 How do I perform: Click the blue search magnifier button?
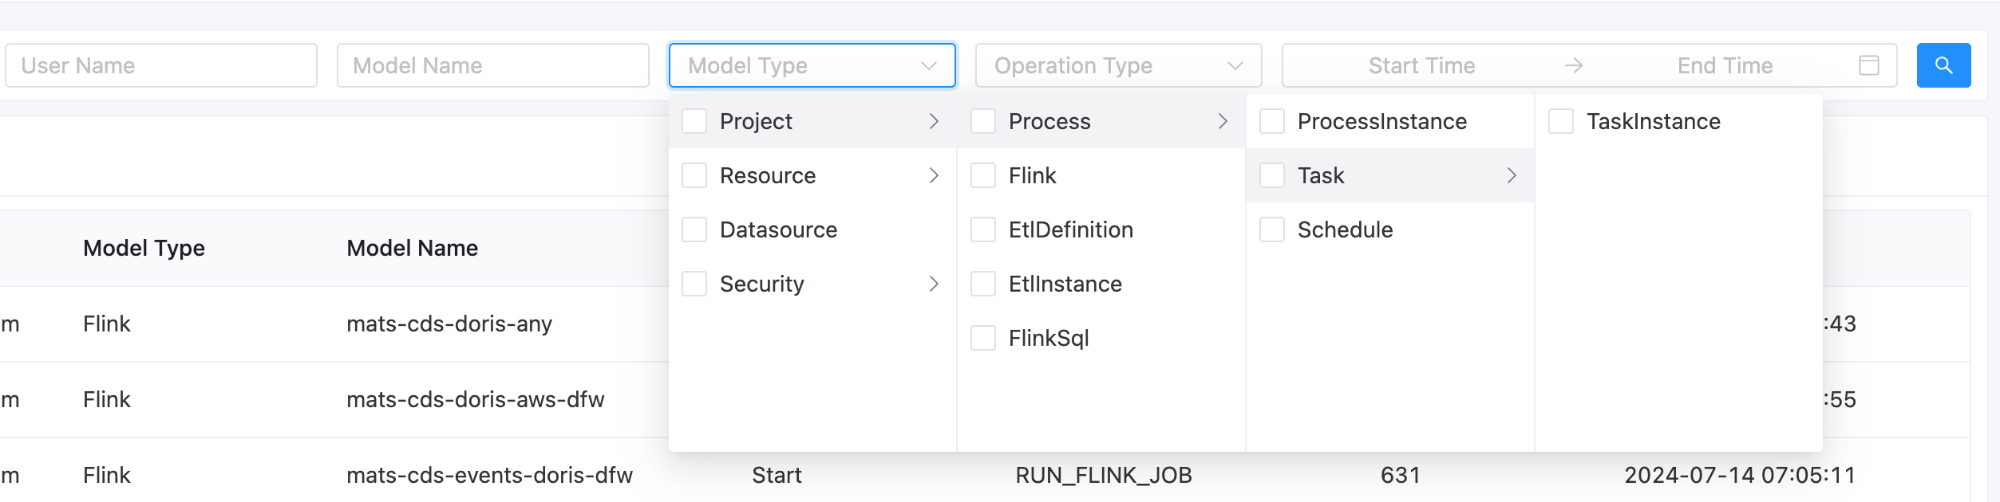1943,65
